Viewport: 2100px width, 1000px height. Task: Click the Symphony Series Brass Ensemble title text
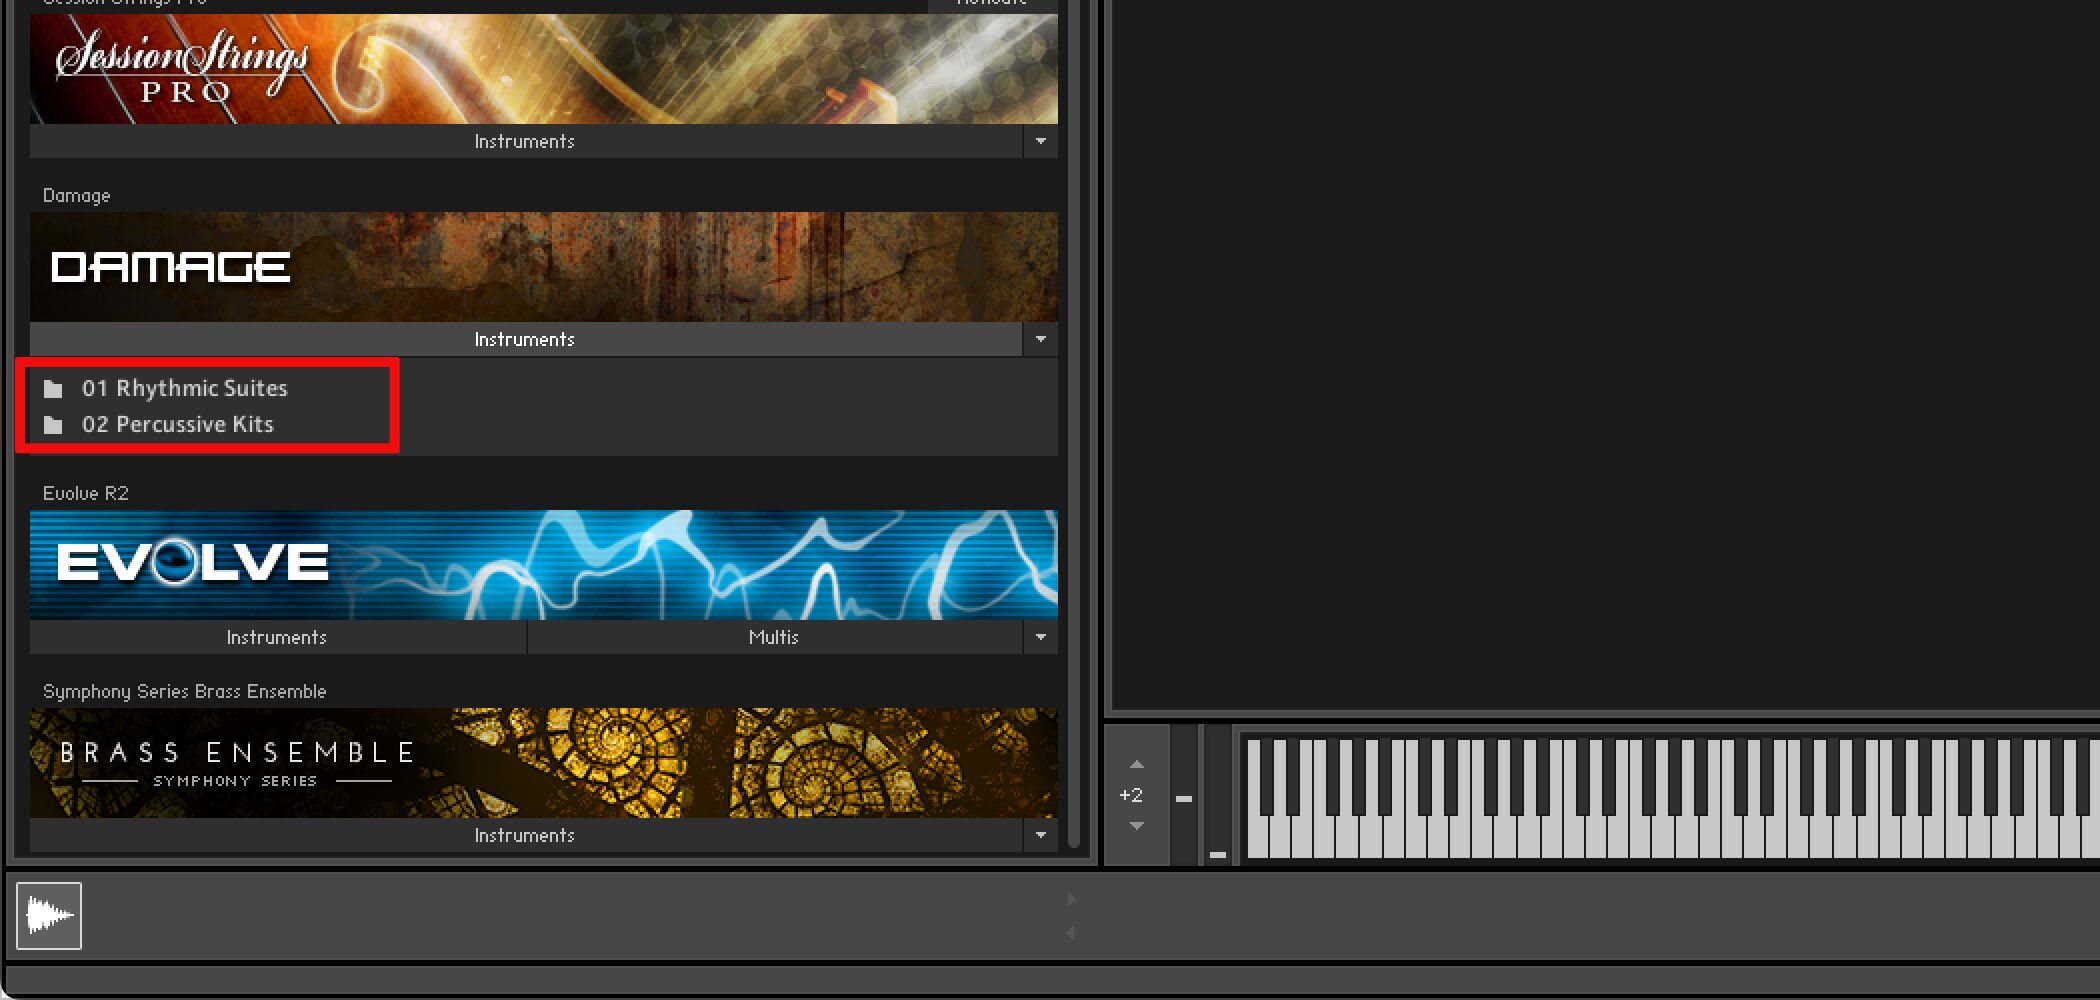185,691
